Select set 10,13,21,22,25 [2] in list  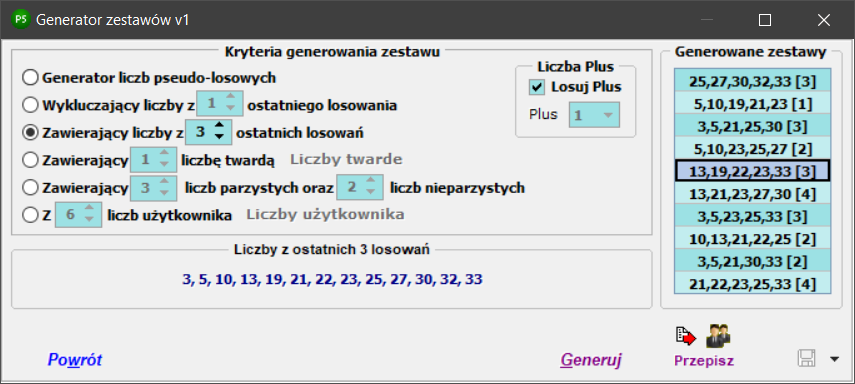(752, 238)
